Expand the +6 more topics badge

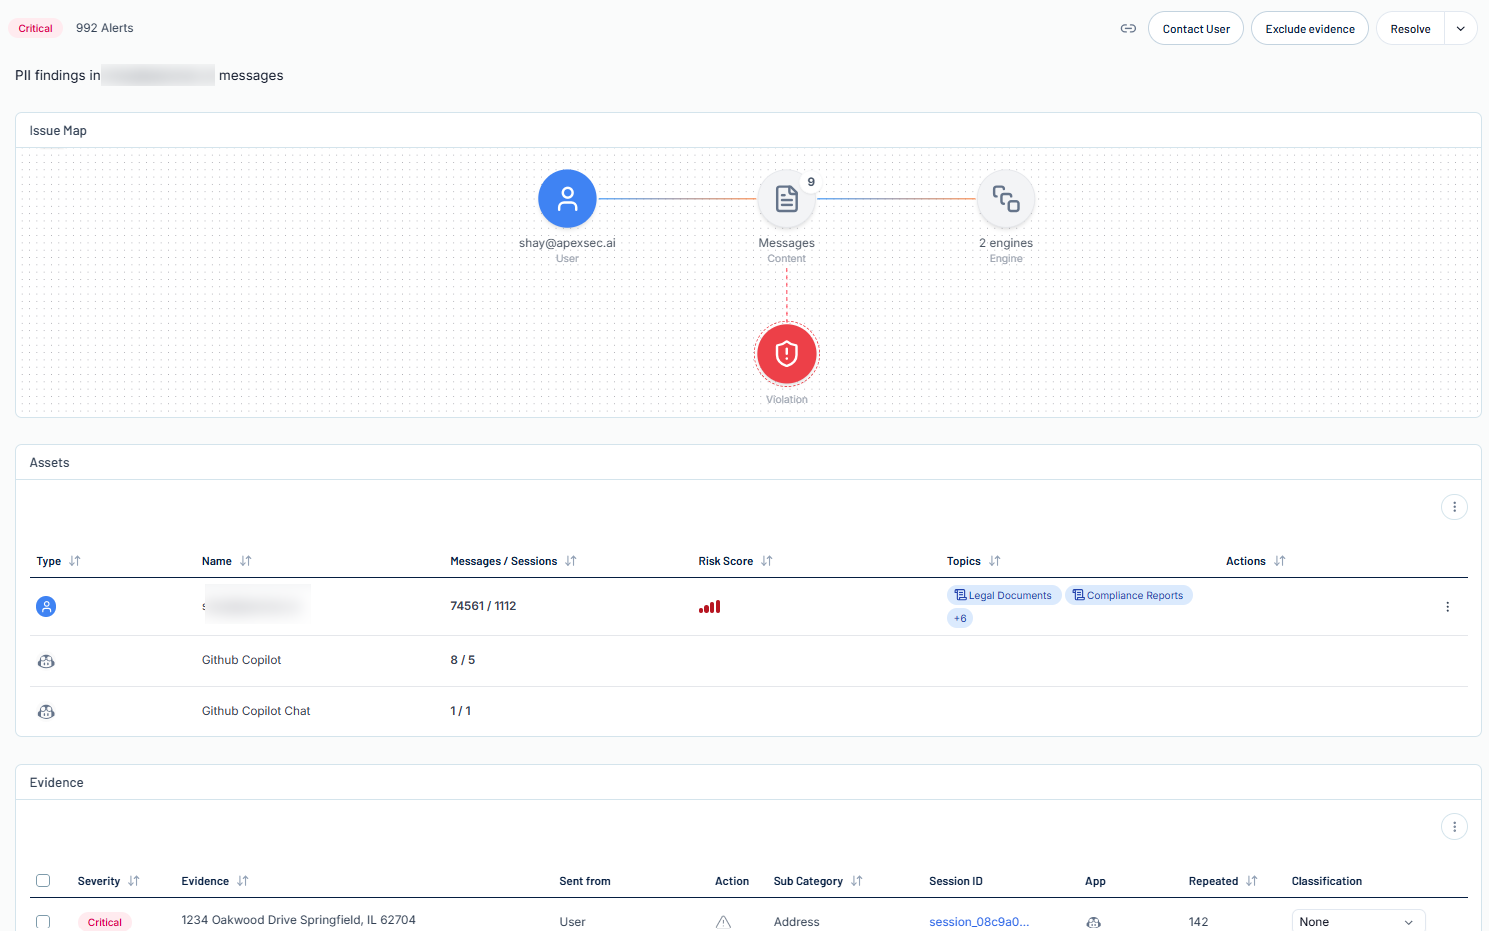[x=960, y=618]
